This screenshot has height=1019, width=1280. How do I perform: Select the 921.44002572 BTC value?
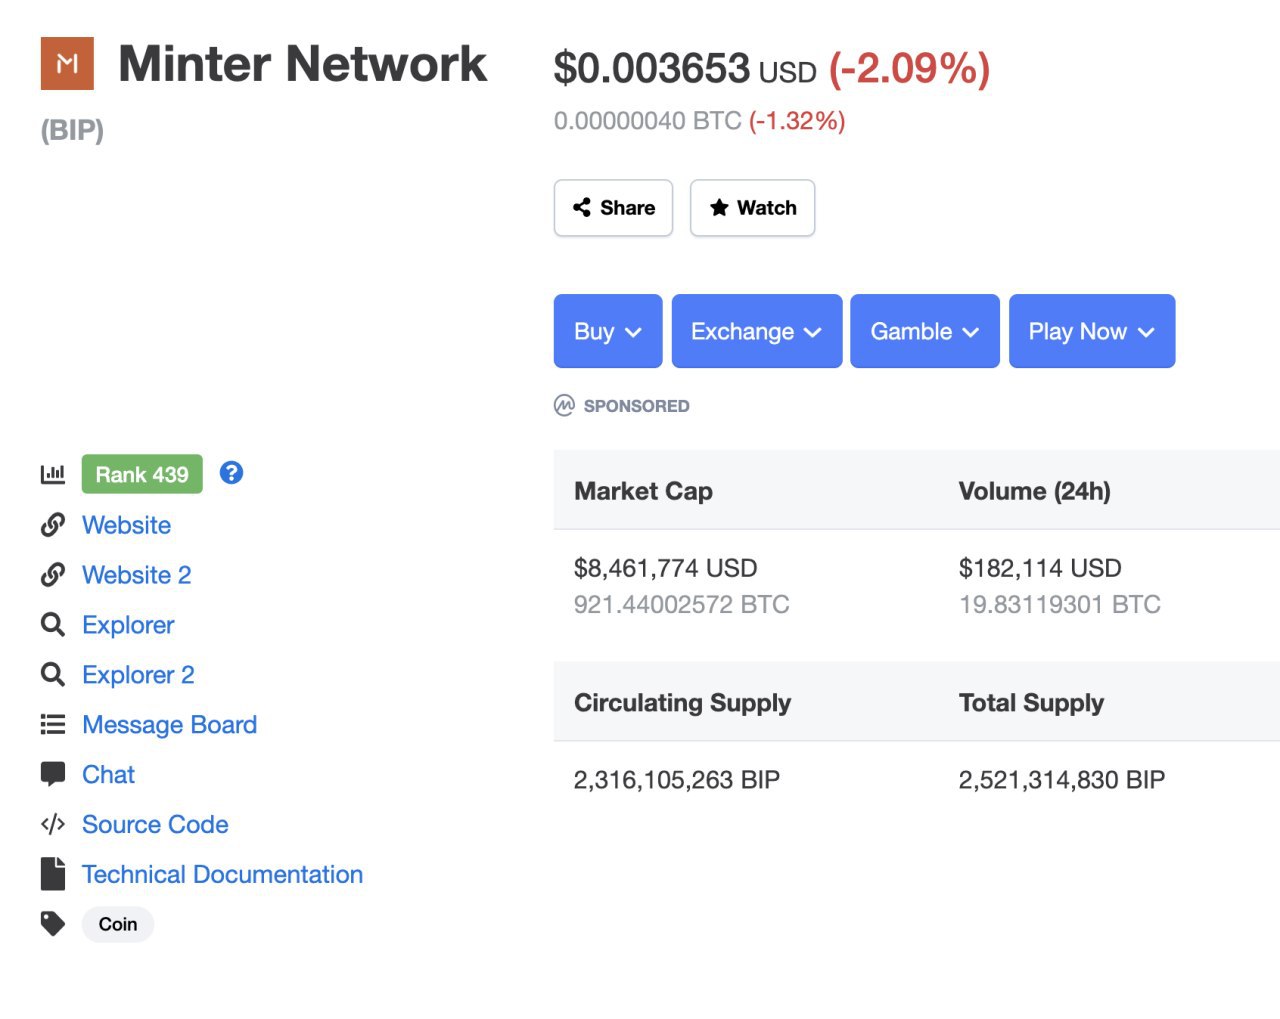[x=681, y=604]
